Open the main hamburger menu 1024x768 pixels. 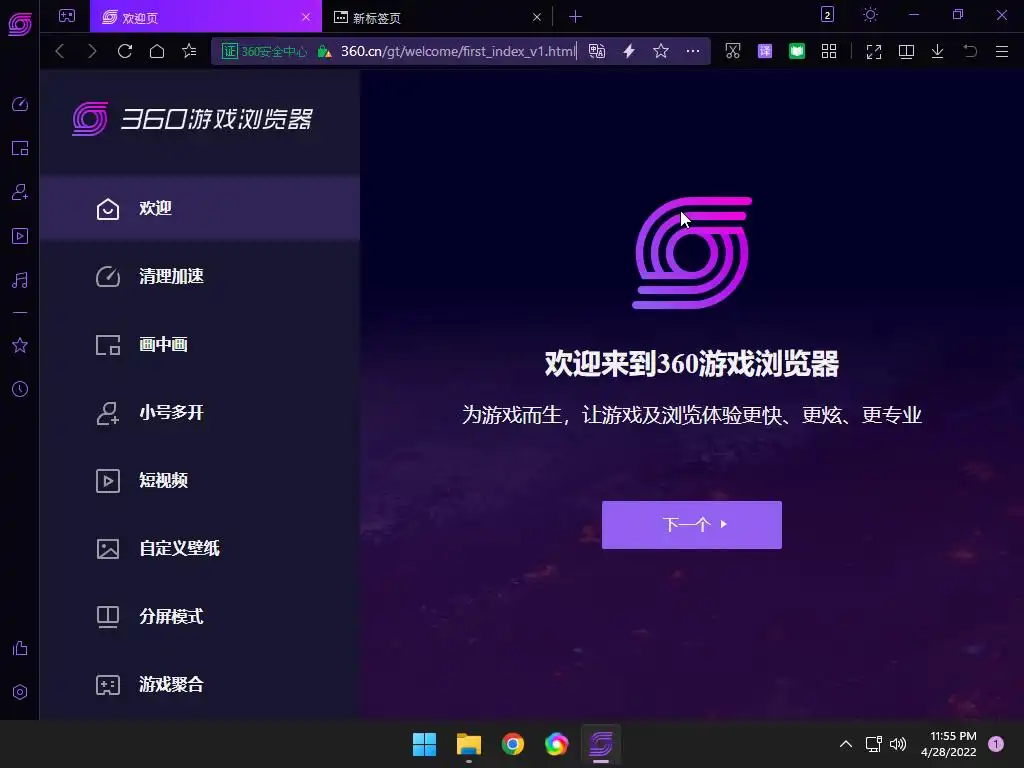1002,51
